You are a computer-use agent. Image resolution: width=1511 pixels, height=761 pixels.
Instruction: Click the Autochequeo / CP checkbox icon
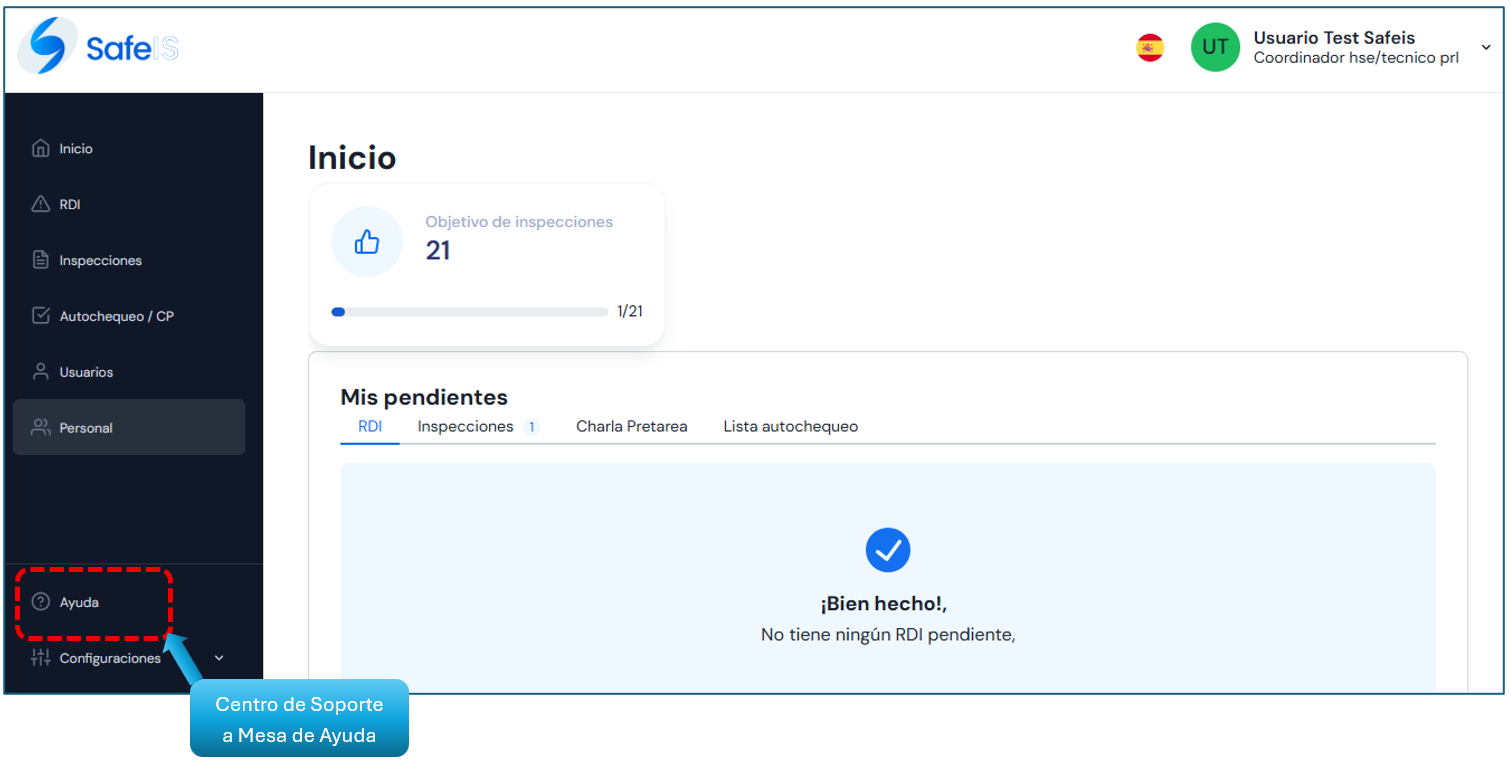coord(41,316)
